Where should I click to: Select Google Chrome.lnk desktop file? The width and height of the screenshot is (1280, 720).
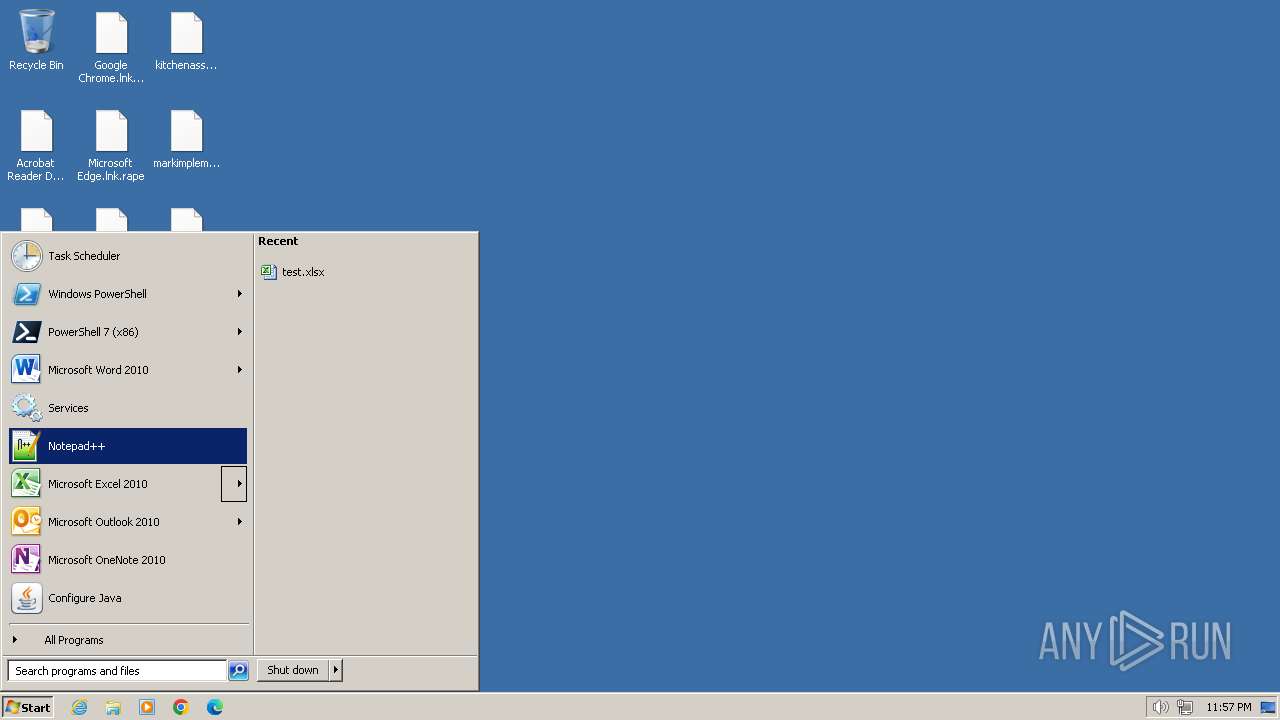pos(111,47)
